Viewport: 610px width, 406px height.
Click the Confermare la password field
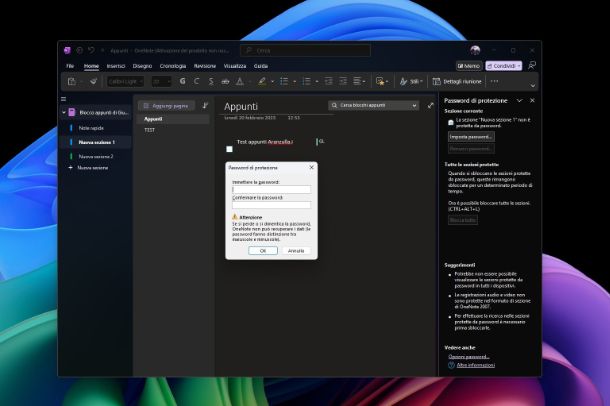pos(271,205)
